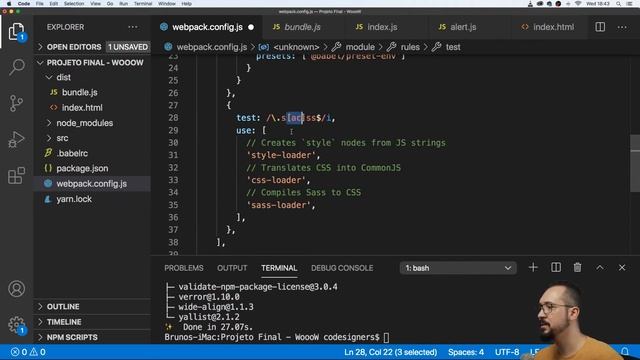Open the Accounts menu icon

(16, 289)
